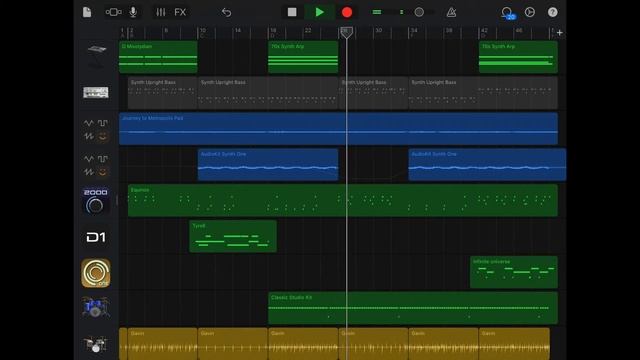Select the last 70s Synth Arp region
The height and width of the screenshot is (360, 640).
click(518, 57)
